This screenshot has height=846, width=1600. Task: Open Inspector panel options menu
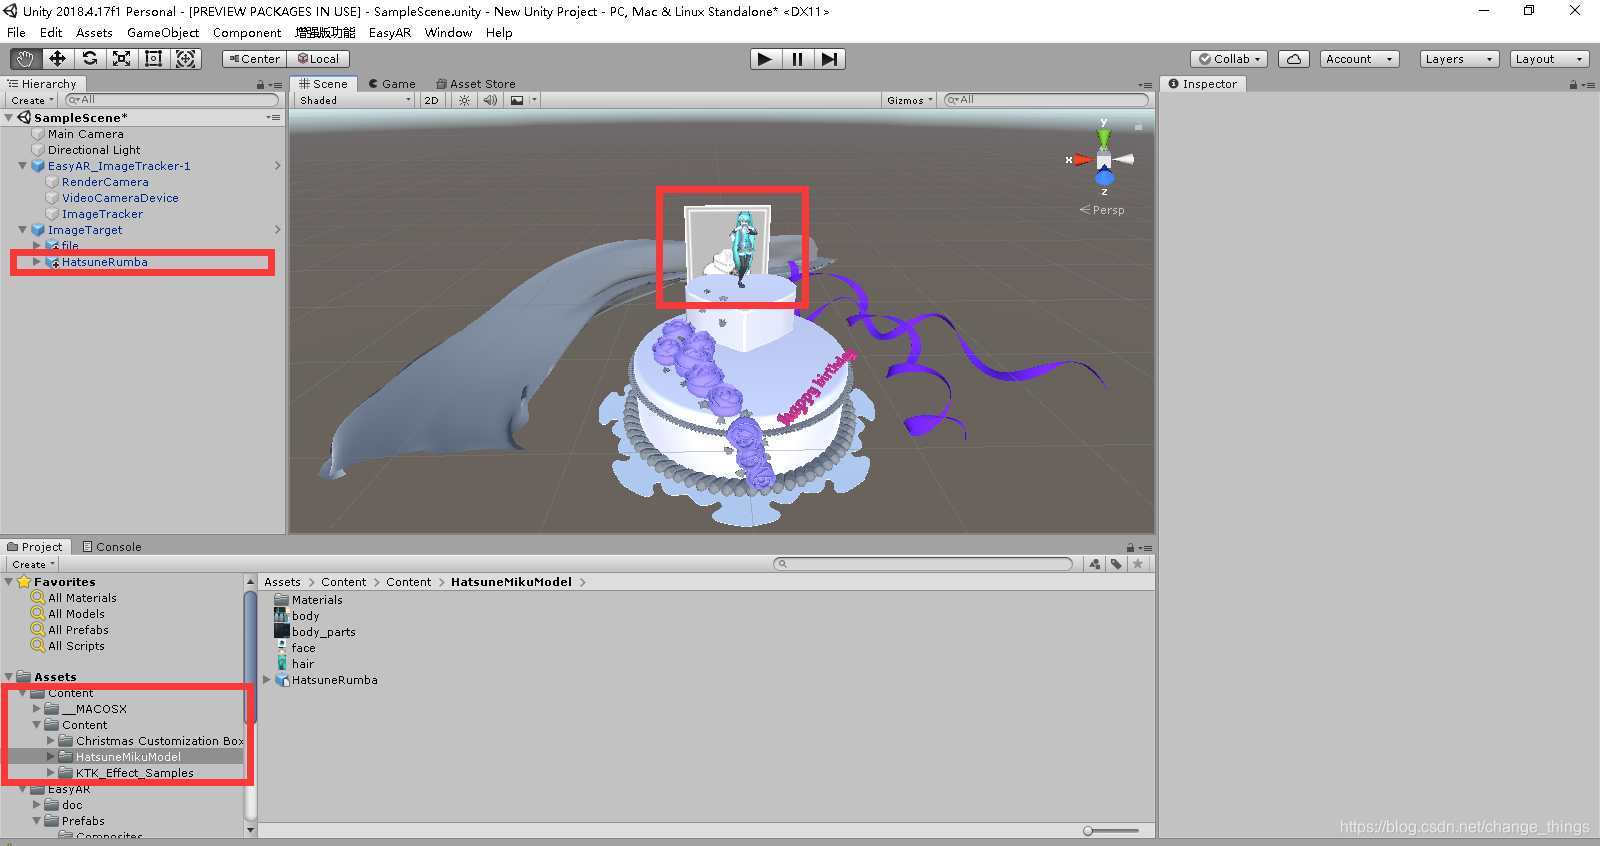pyautogui.click(x=1588, y=85)
